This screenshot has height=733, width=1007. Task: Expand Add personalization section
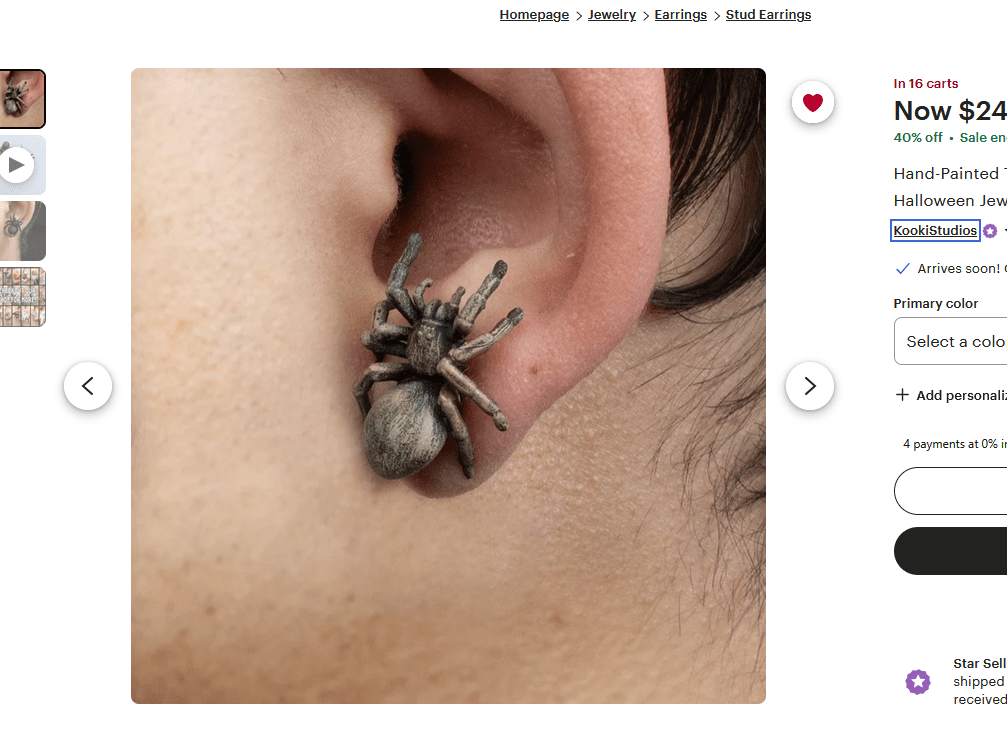952,395
